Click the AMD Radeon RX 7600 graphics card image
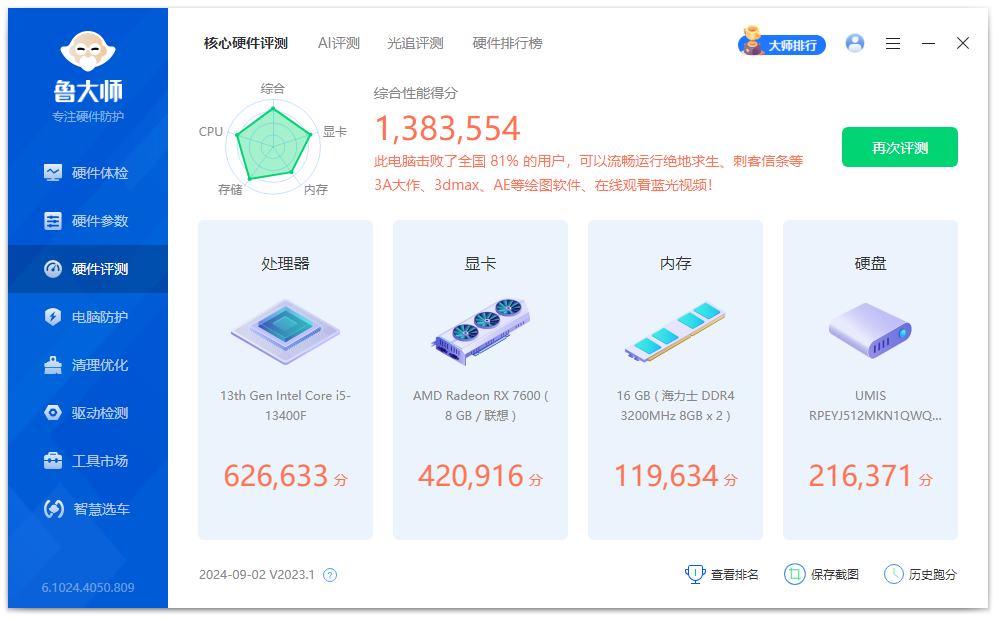The height and width of the screenshot is (619, 1001). 480,330
